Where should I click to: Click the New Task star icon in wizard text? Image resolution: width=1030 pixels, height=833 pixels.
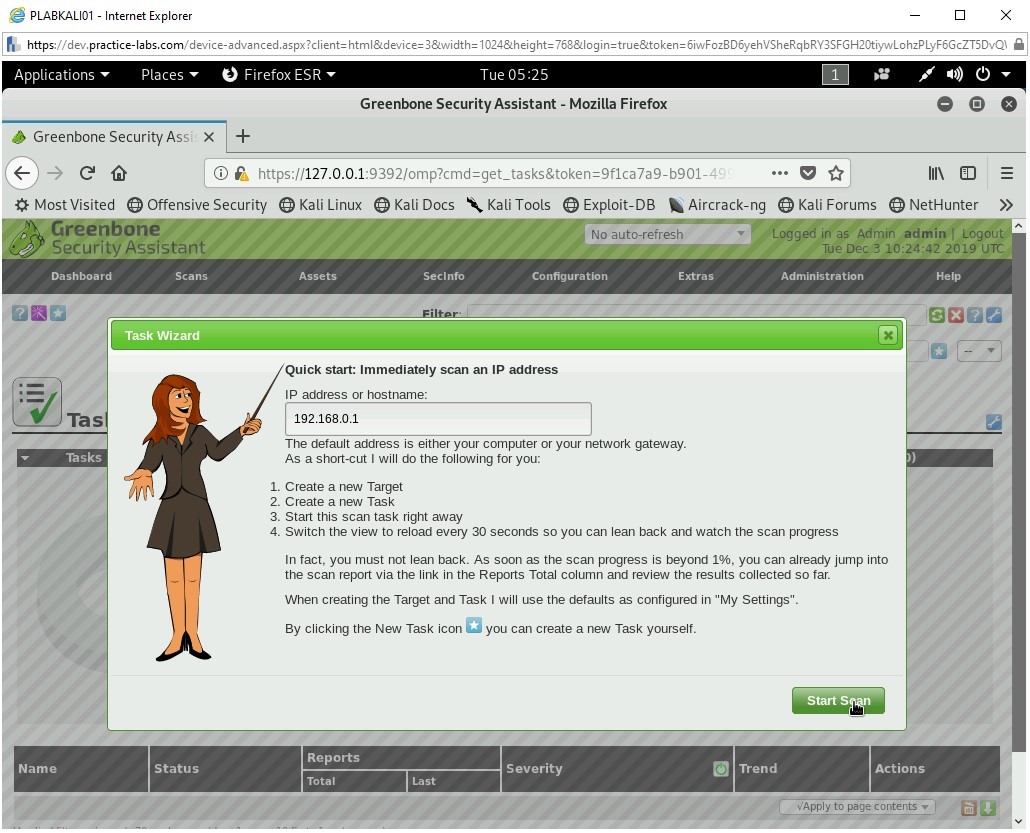[474, 627]
